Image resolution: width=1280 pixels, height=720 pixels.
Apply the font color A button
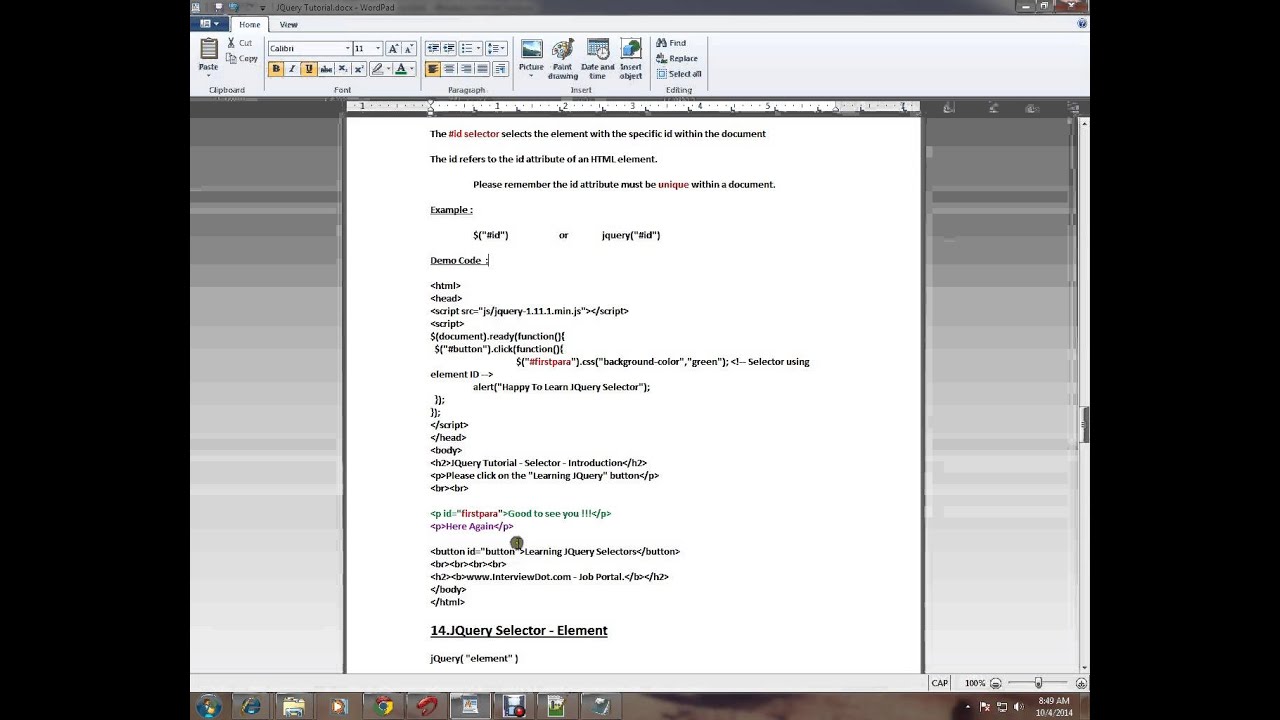(401, 69)
